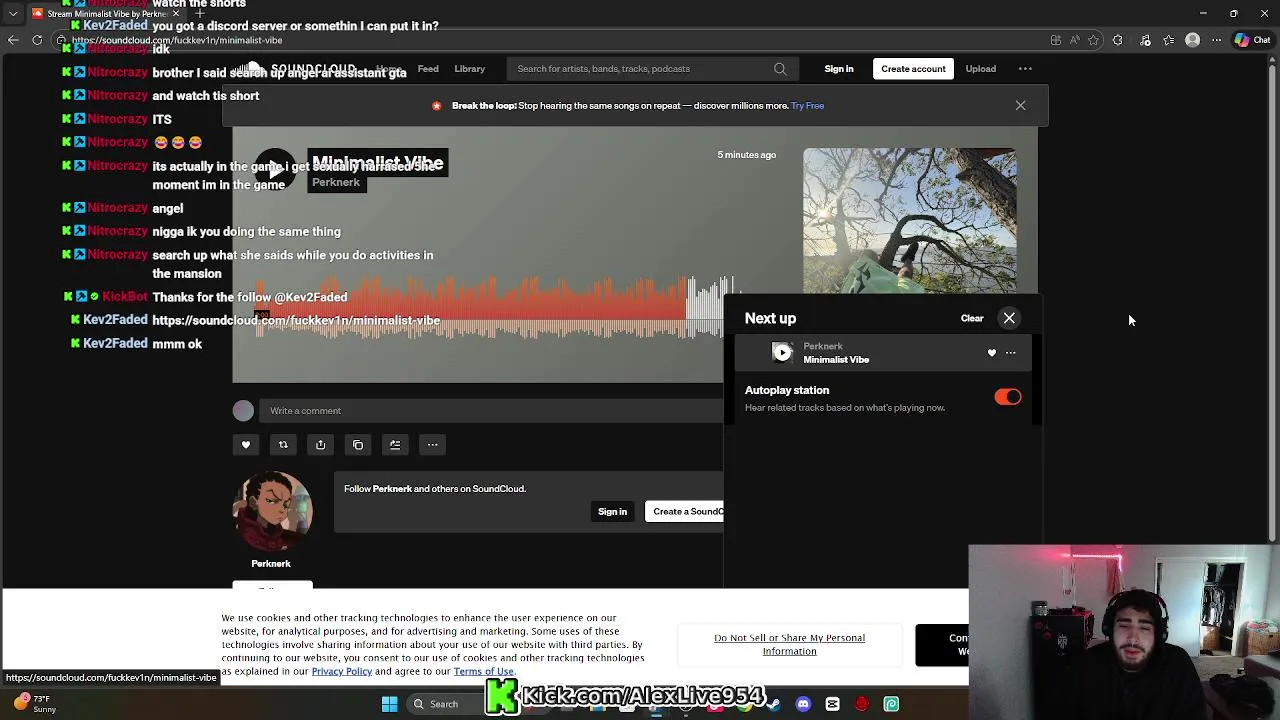Click Create a SoundCloud account in the follow box
The image size is (1280, 720).
(x=685, y=512)
